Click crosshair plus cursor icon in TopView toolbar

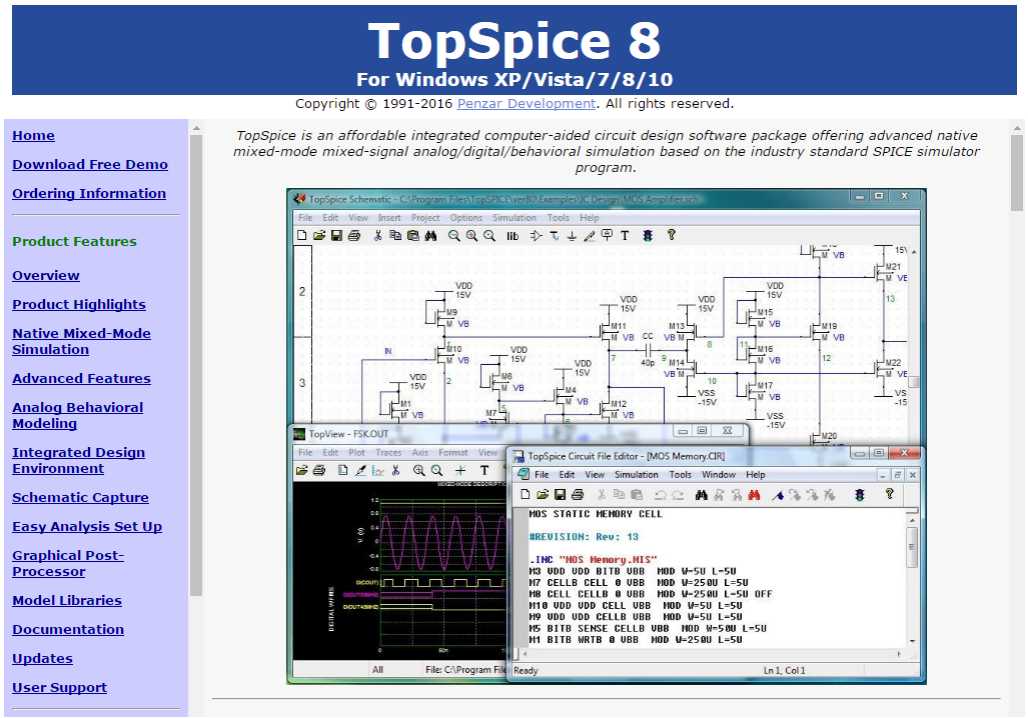coord(461,470)
